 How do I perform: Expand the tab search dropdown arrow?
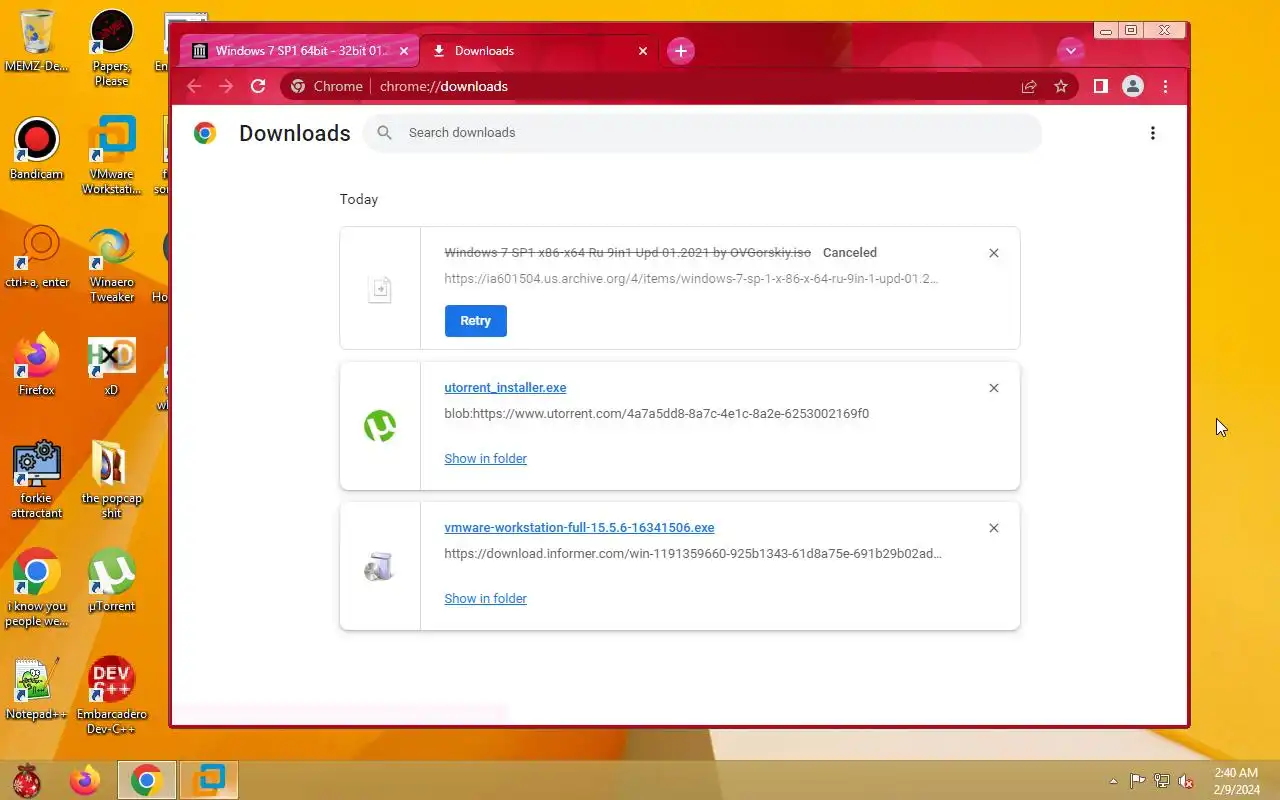tap(1071, 51)
